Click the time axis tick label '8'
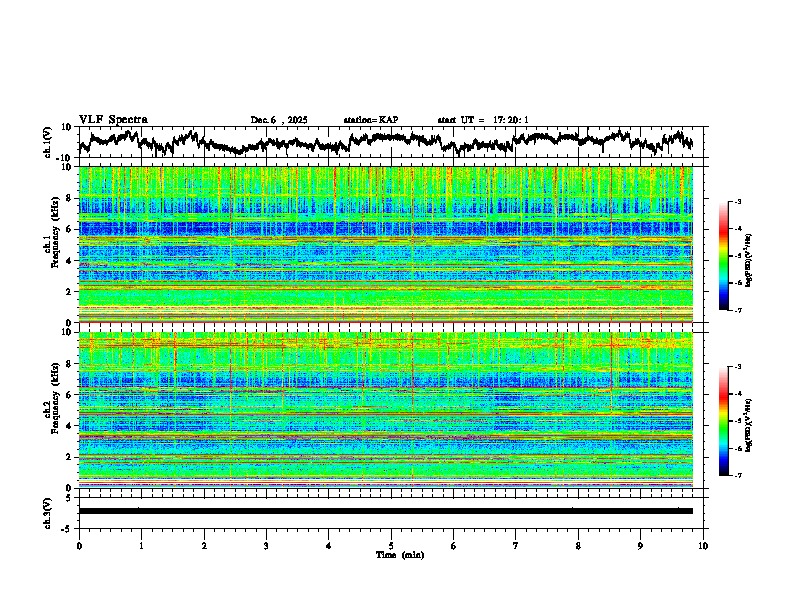The height and width of the screenshot is (612, 792). [x=578, y=546]
